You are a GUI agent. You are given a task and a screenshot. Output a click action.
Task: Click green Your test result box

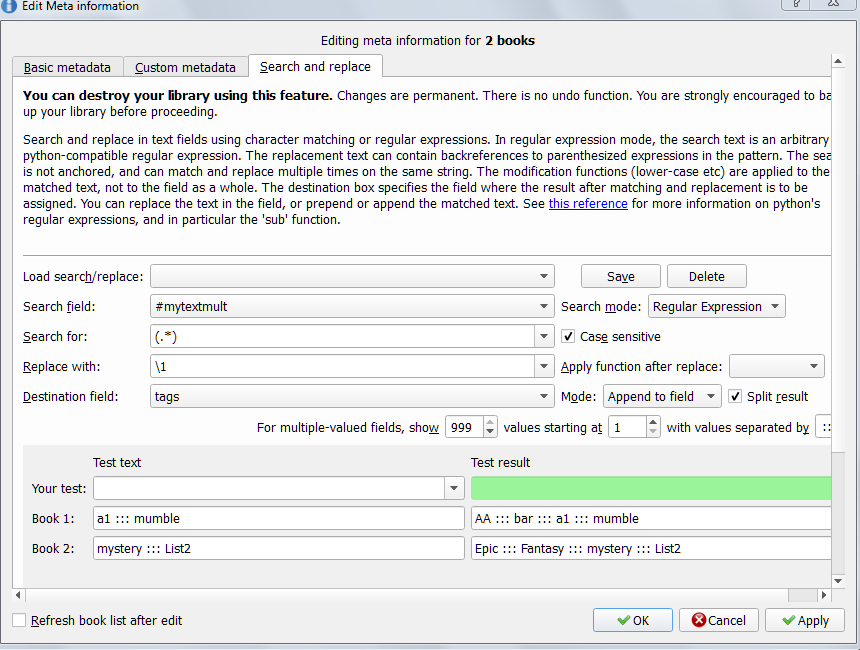point(651,488)
